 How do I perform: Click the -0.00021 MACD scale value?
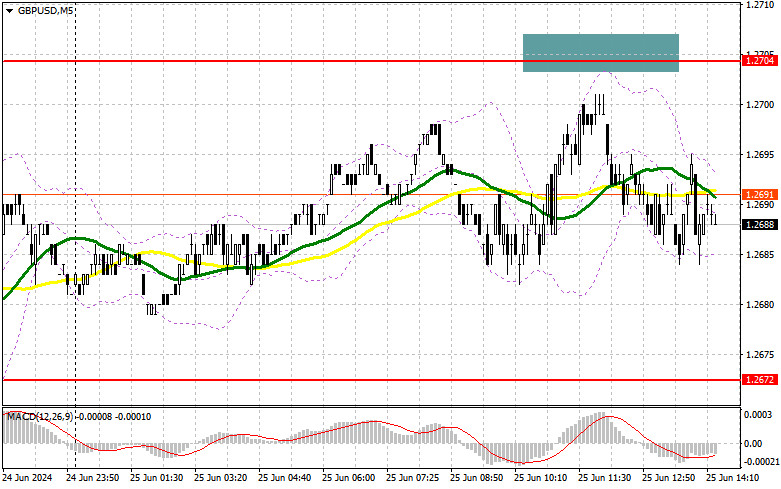(760, 462)
